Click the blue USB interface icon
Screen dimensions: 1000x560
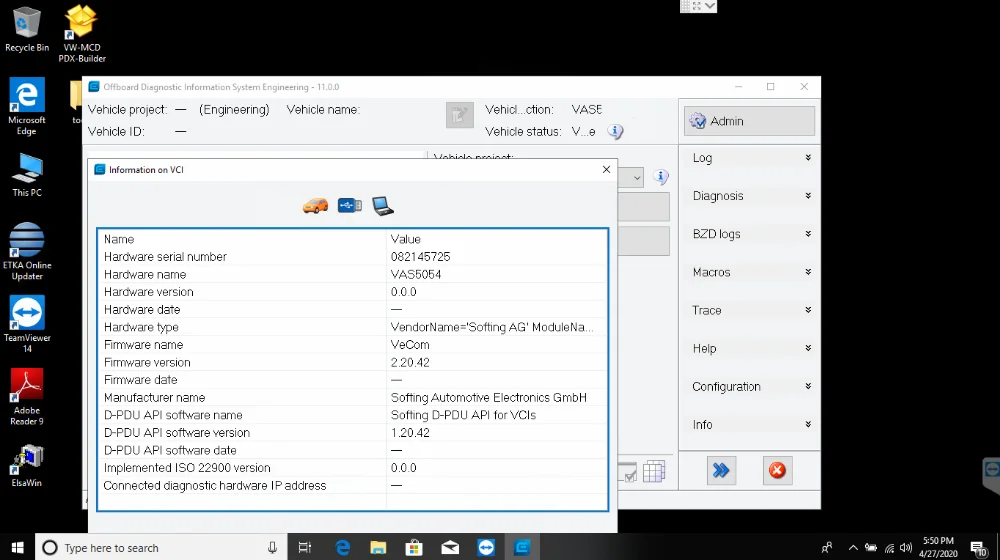click(349, 205)
